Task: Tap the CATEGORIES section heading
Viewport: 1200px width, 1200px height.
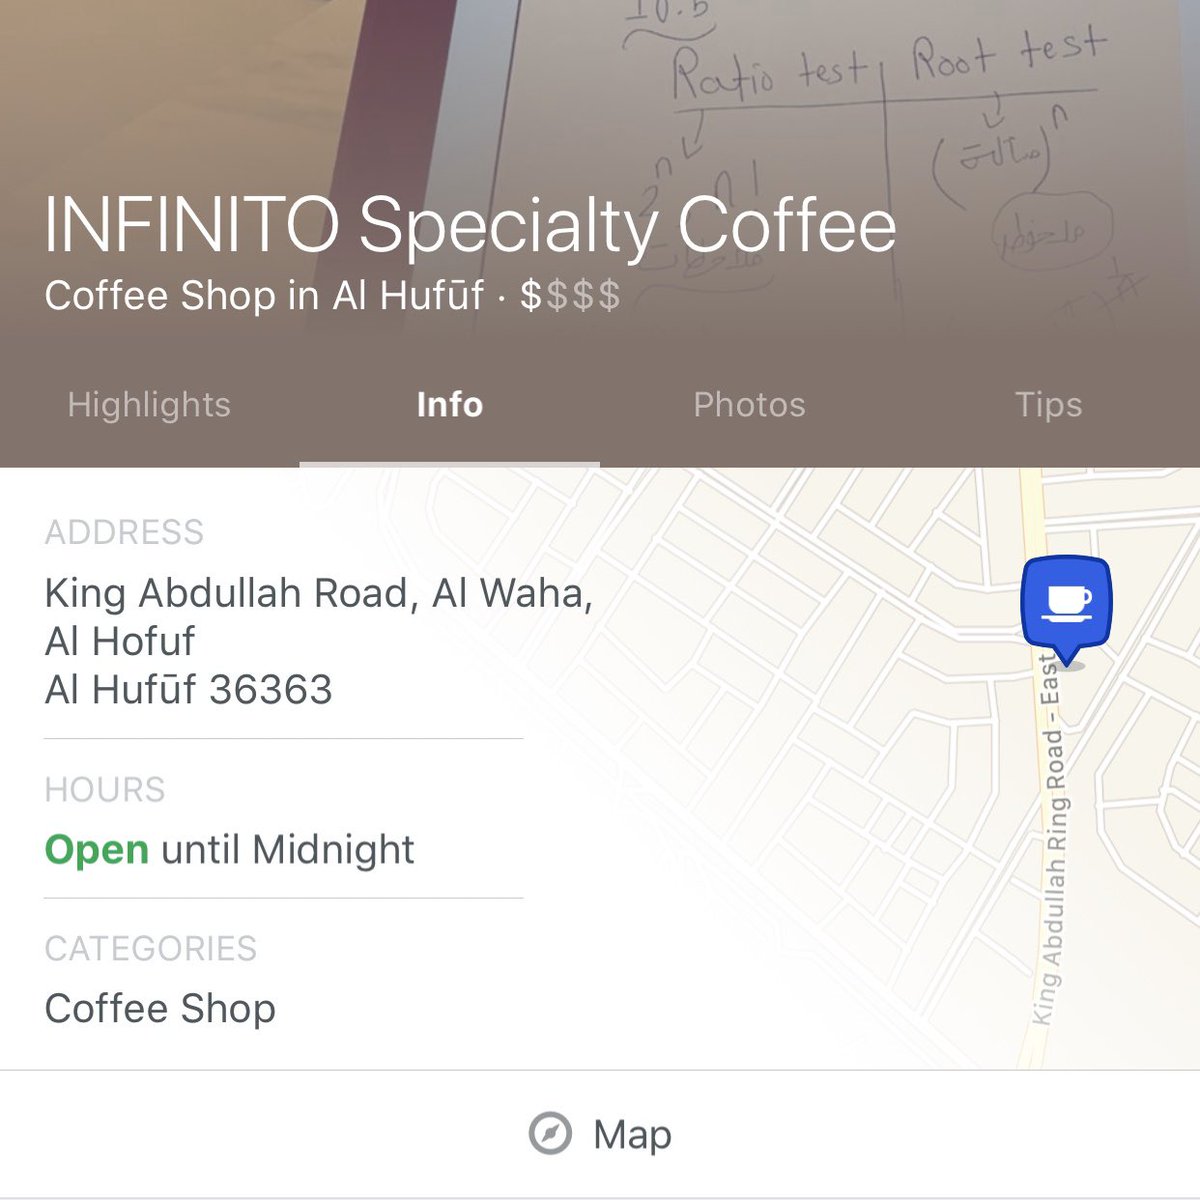Action: pyautogui.click(x=151, y=948)
